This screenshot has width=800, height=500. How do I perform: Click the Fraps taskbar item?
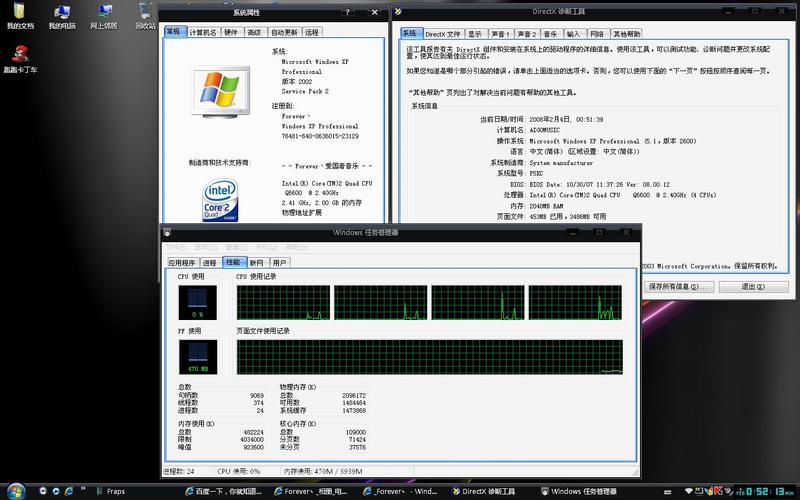point(115,492)
